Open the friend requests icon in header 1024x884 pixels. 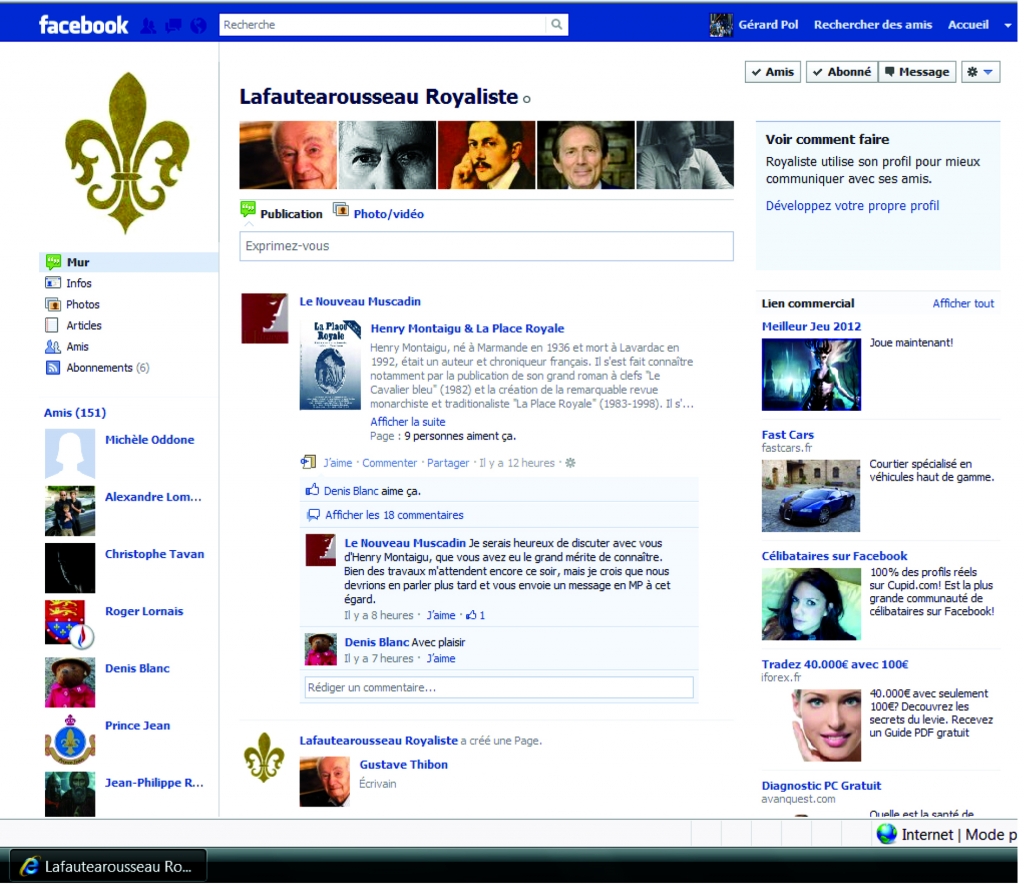(149, 25)
